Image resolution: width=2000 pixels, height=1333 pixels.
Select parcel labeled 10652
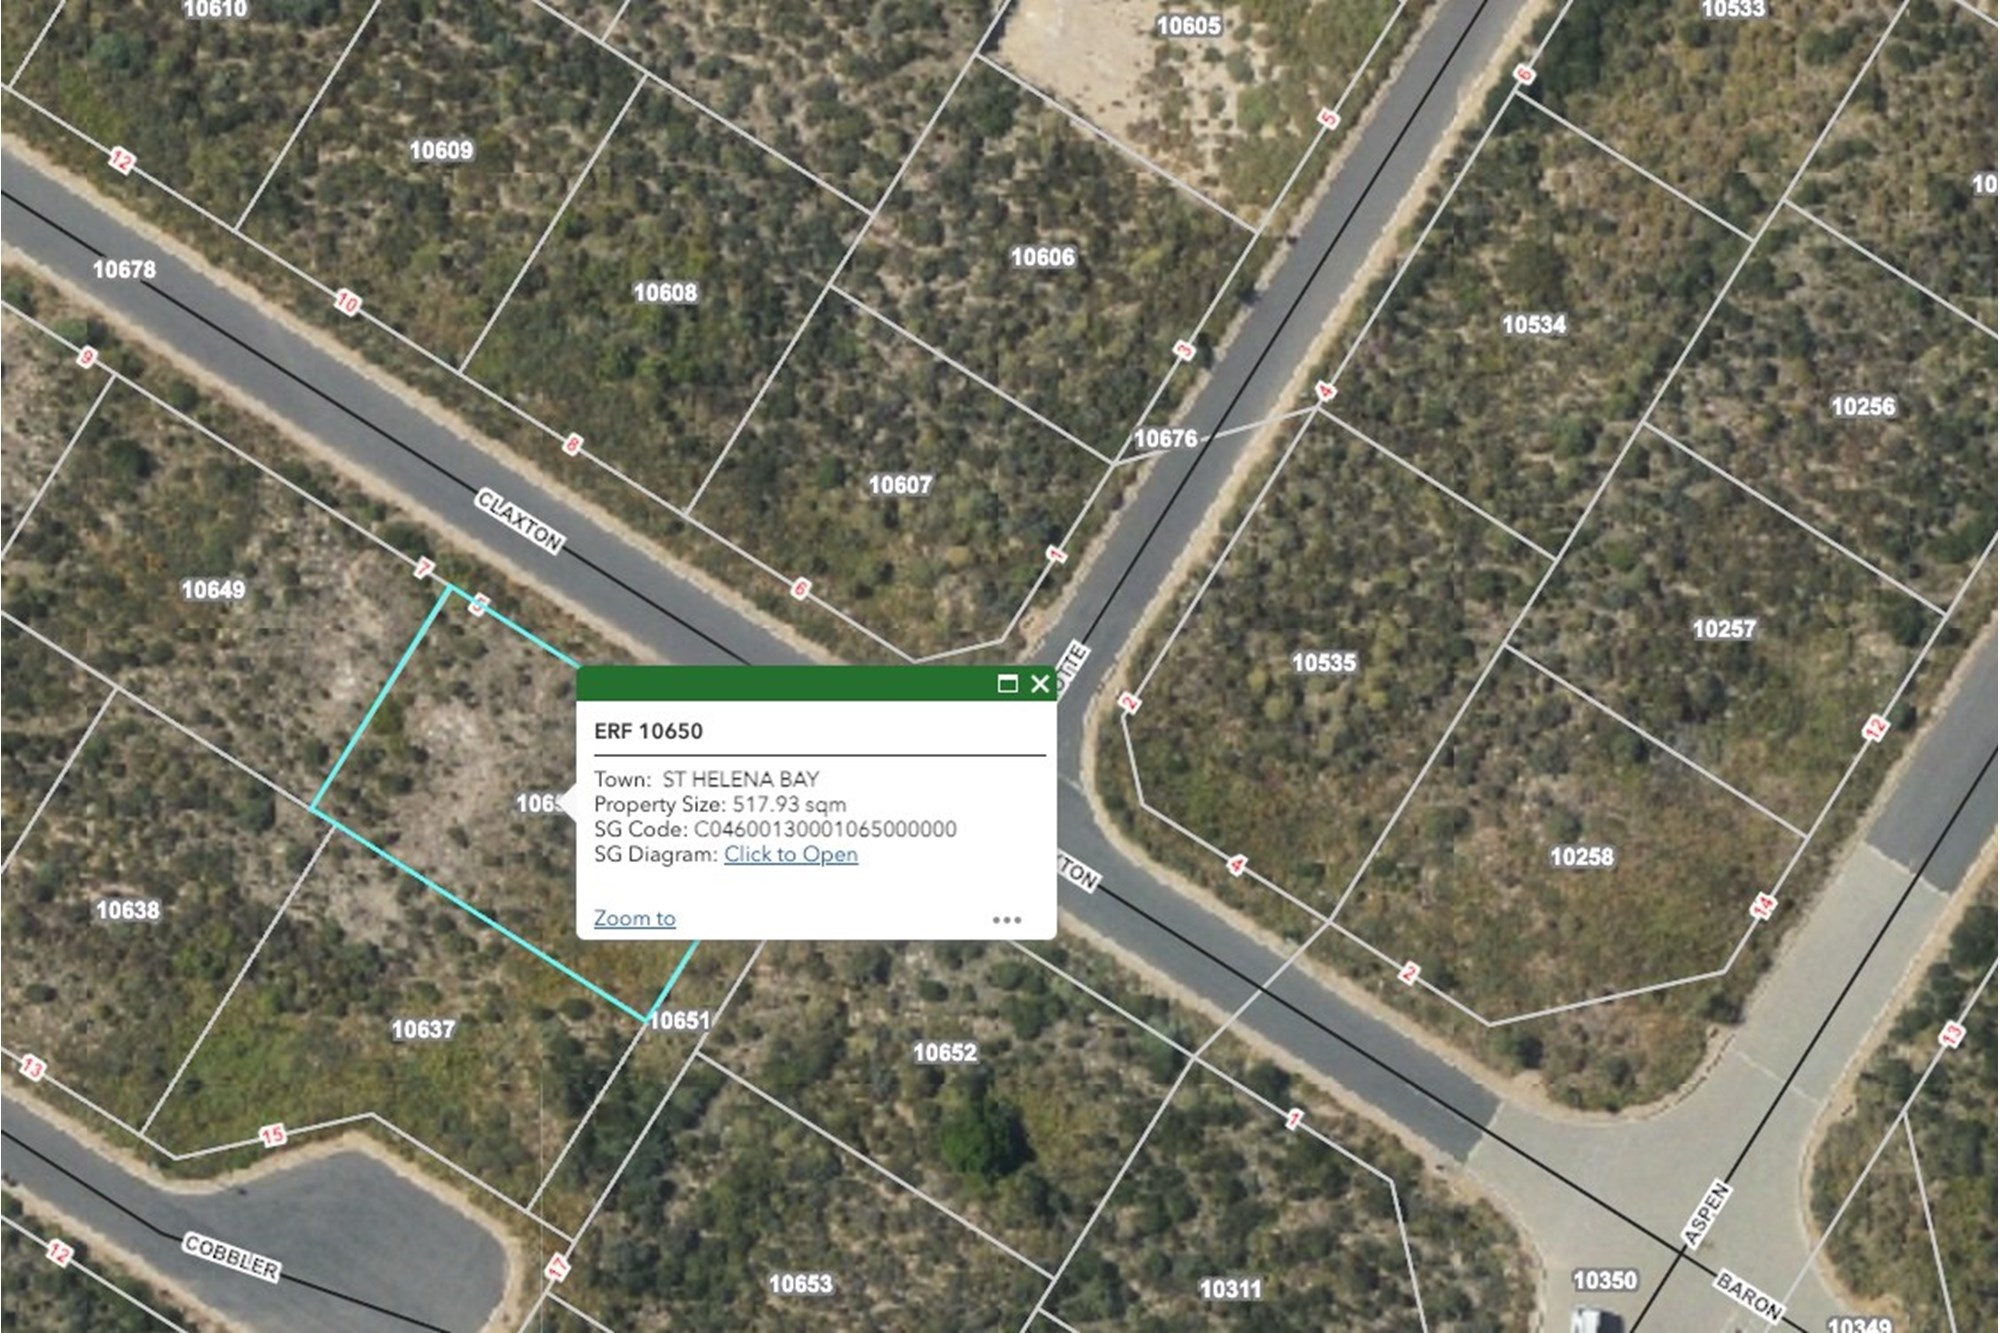click(945, 1053)
